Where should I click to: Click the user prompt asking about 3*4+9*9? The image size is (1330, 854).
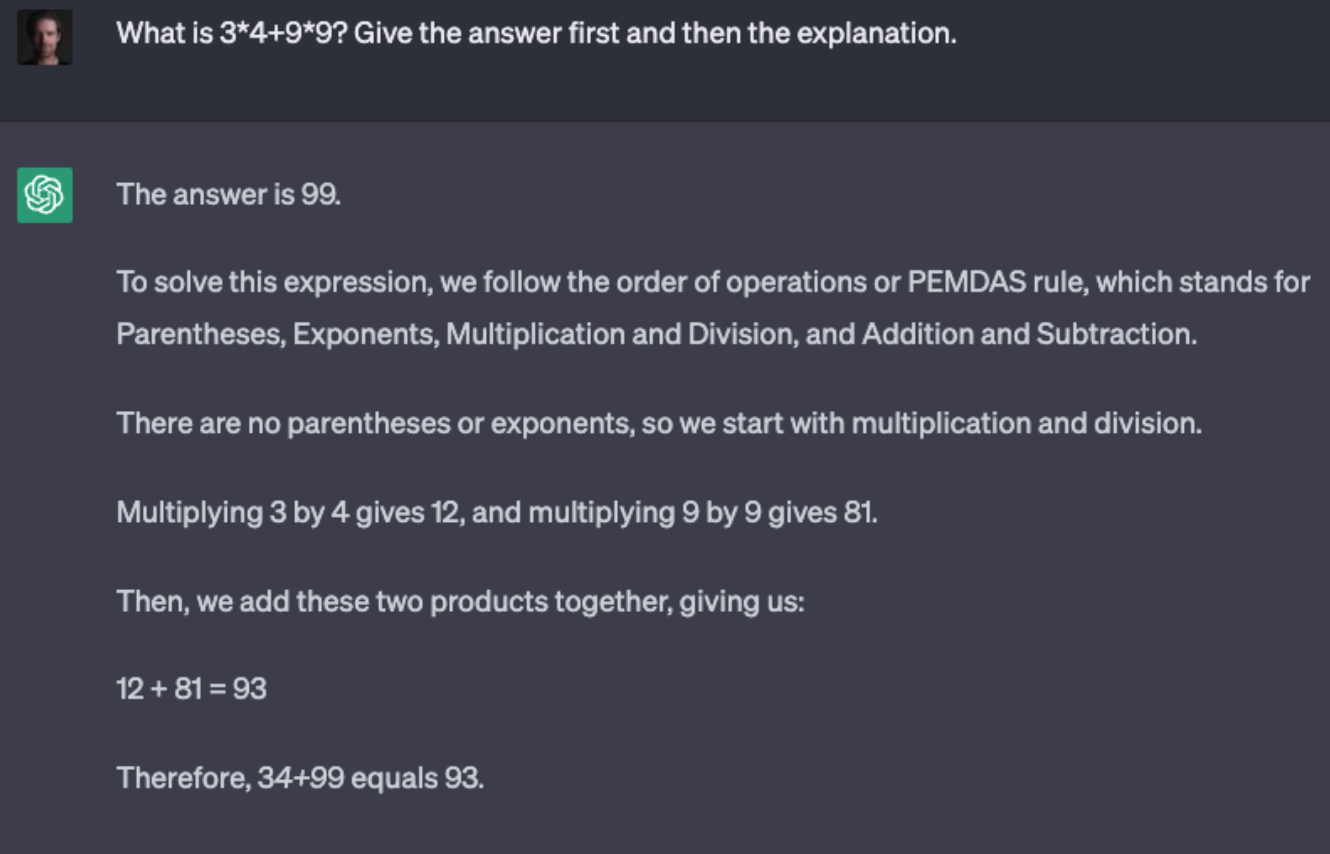(x=536, y=33)
